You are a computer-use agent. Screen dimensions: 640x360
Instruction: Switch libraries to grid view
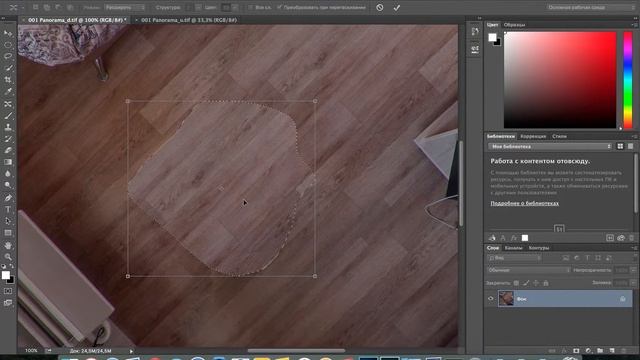[620, 146]
